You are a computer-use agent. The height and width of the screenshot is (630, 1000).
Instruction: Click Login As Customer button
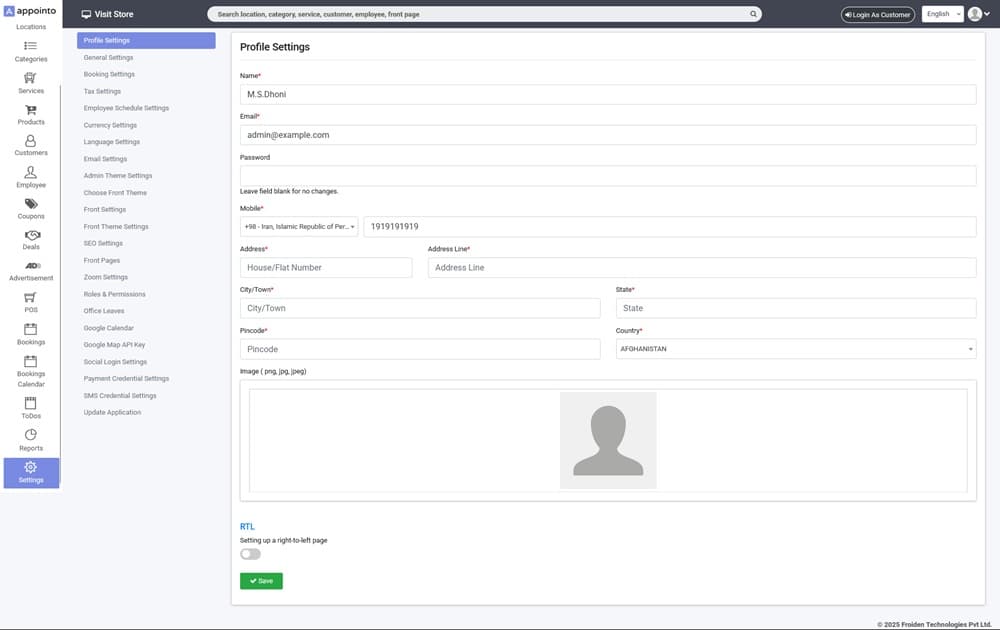pyautogui.click(x=878, y=15)
